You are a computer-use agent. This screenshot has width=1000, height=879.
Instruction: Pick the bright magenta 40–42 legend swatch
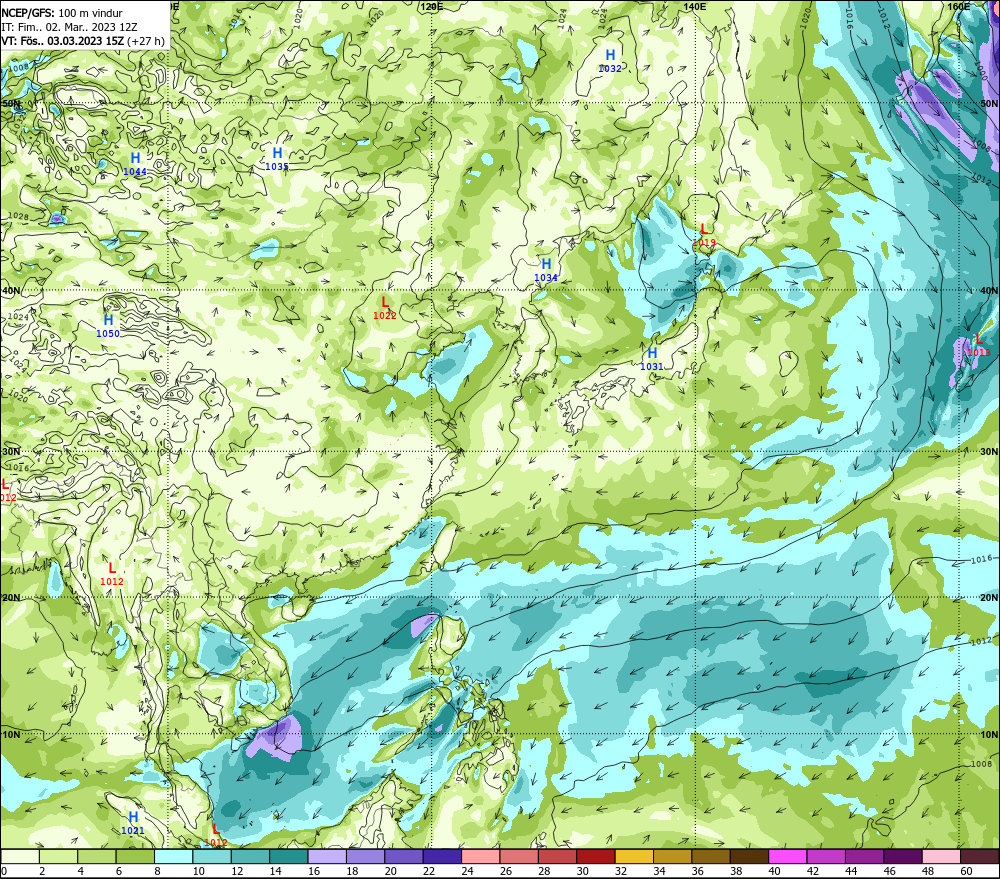(x=788, y=857)
